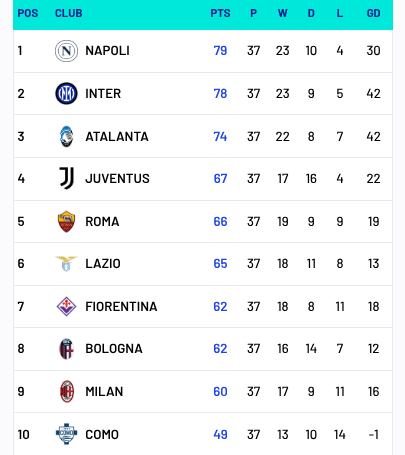The width and height of the screenshot is (405, 455).
Task: Click the POS column header
Action: point(28,13)
